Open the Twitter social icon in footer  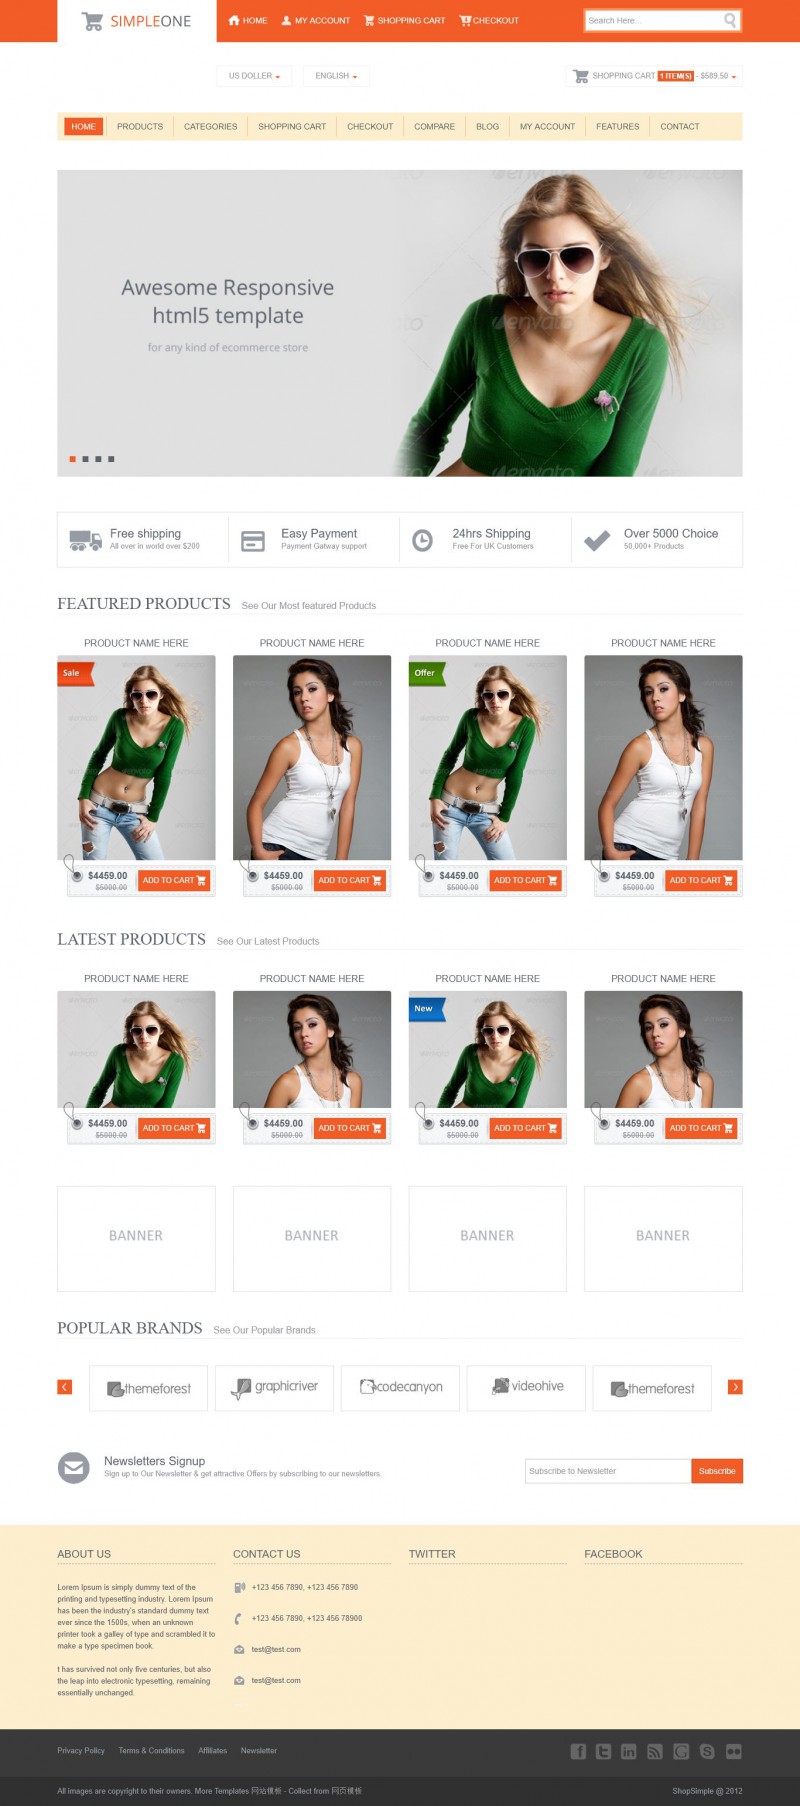(604, 1751)
